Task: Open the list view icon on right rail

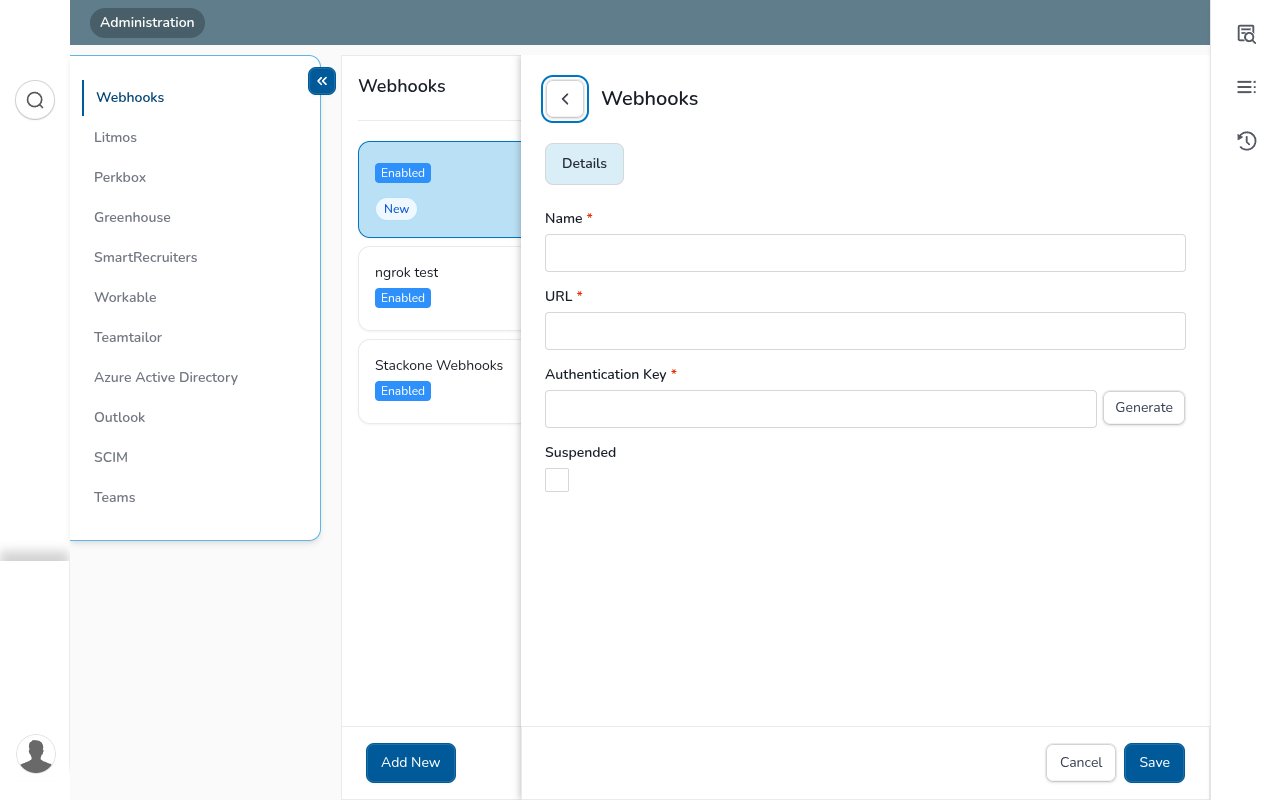Action: 1246,87
